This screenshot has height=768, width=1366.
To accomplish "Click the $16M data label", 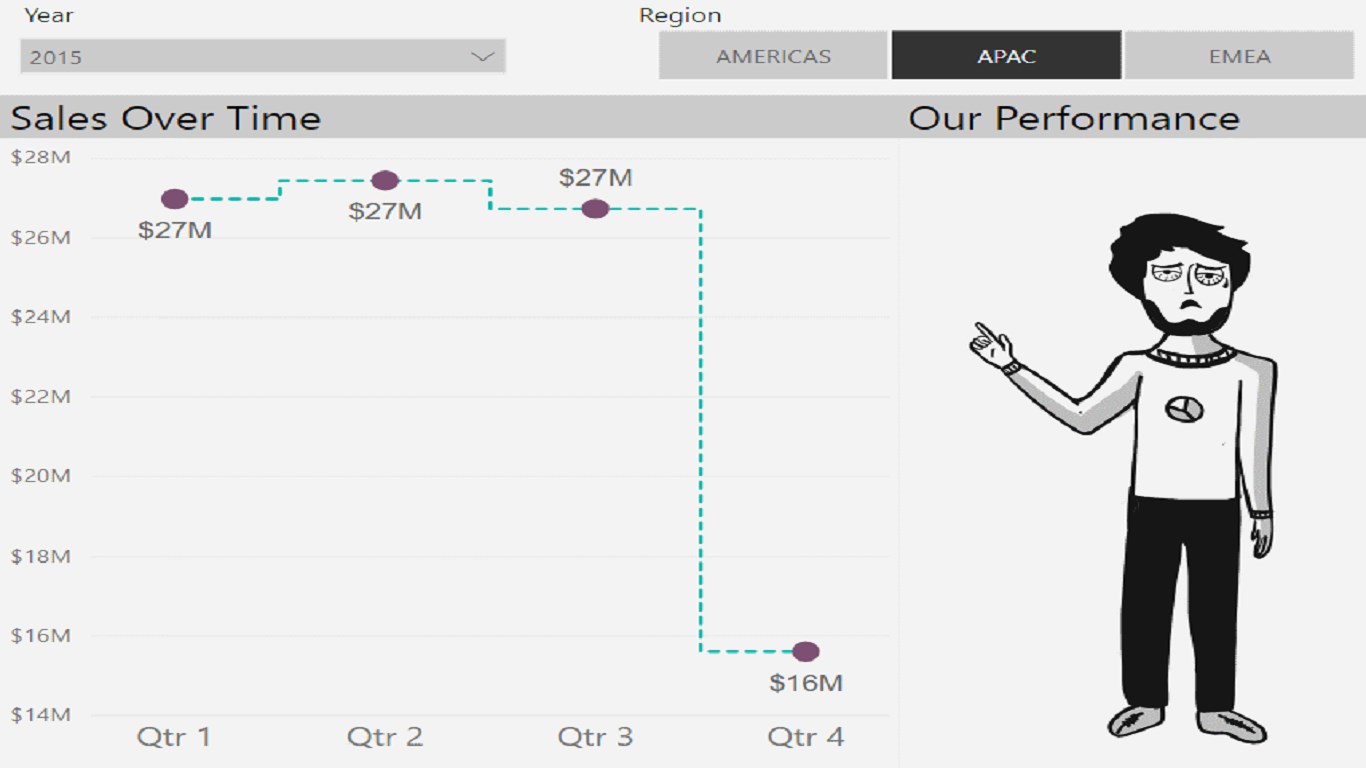I will 806,683.
